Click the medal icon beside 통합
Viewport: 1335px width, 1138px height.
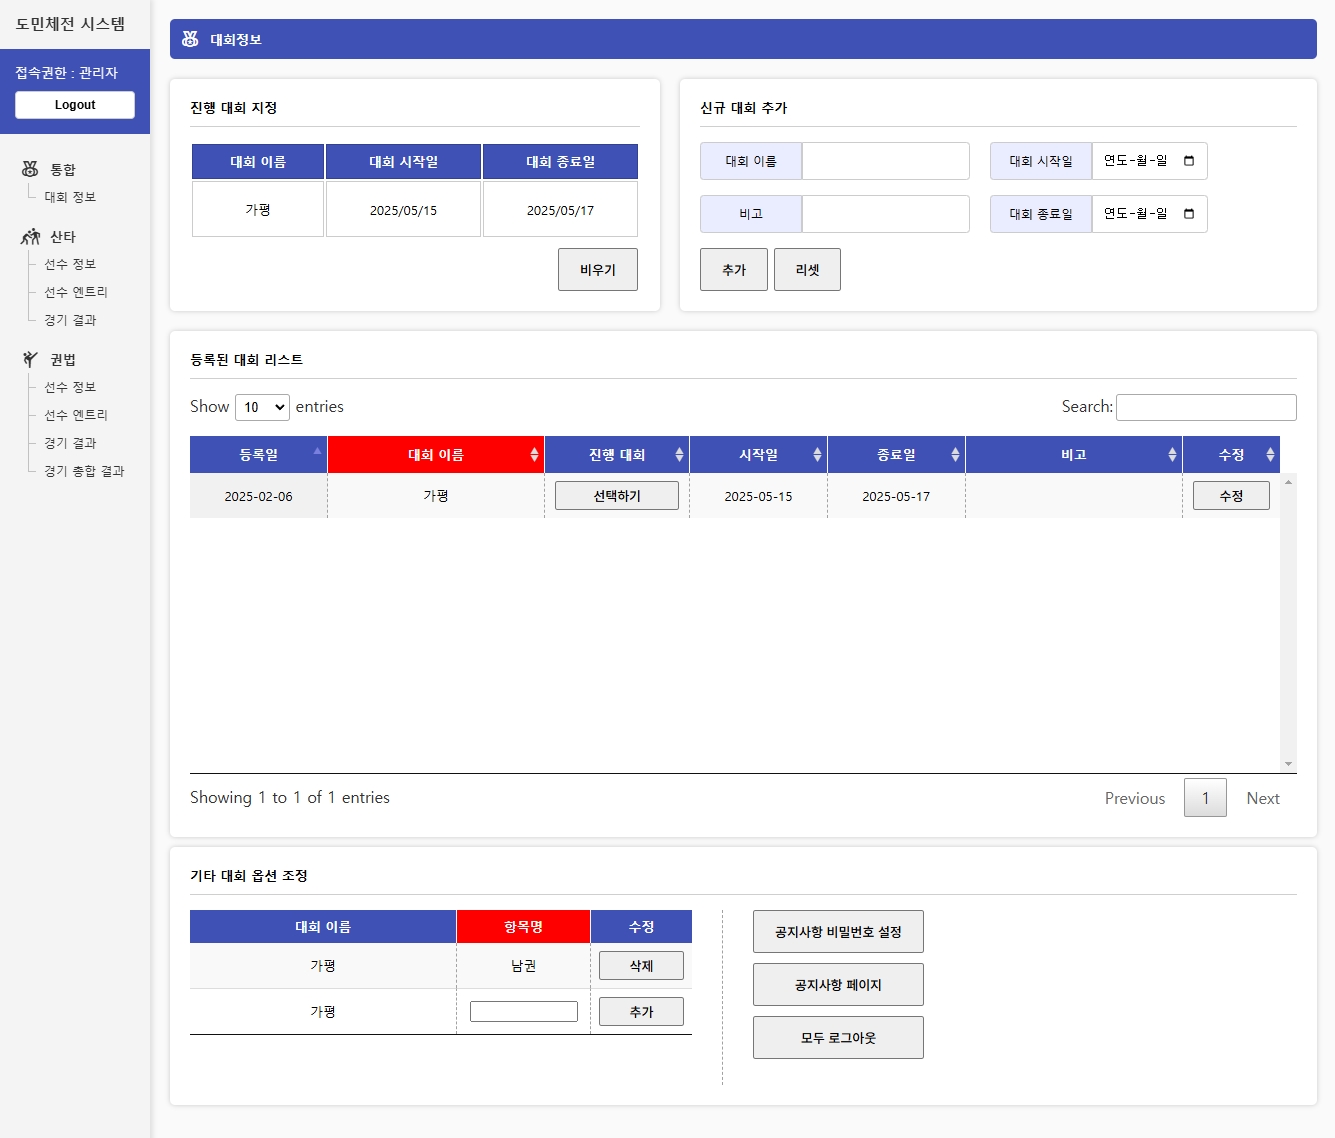30,169
